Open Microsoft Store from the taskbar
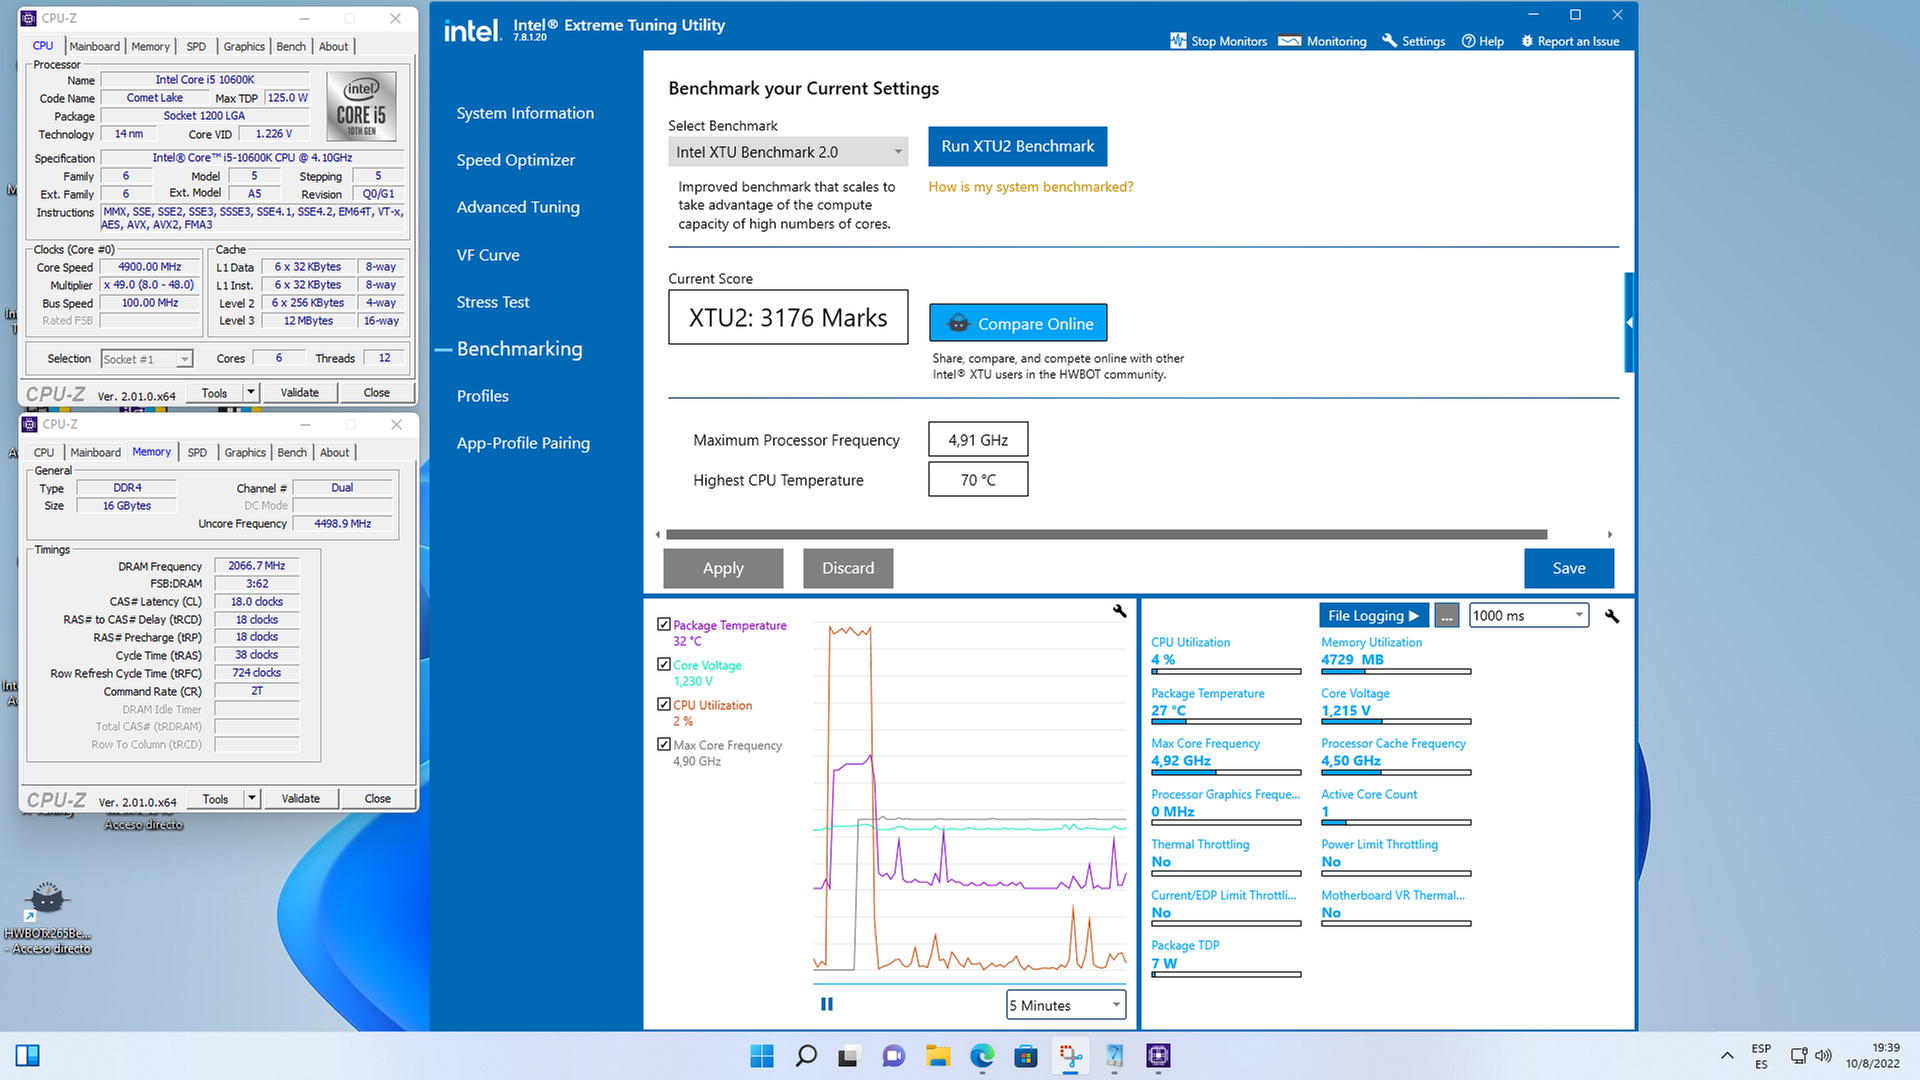Image resolution: width=1920 pixels, height=1080 pixels. 1026,1056
